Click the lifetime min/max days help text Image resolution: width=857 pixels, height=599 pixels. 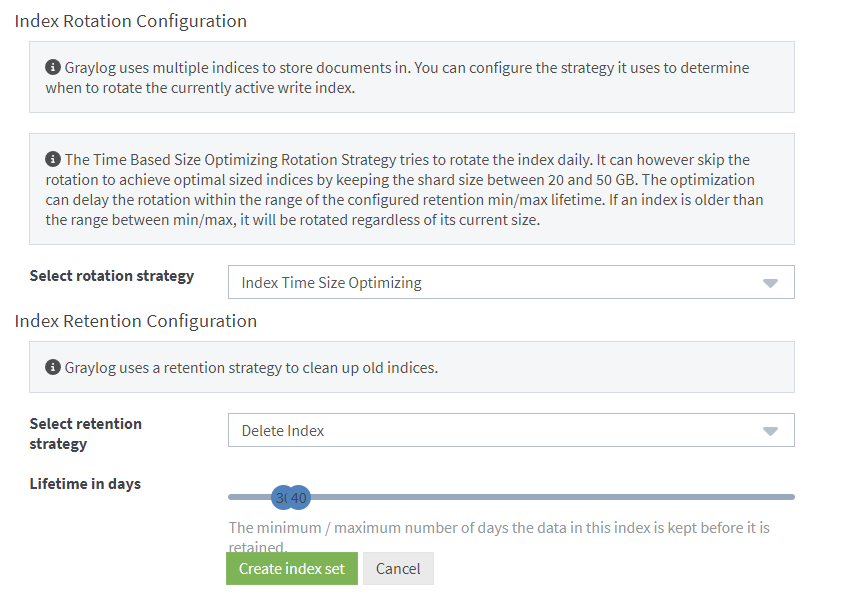(498, 528)
